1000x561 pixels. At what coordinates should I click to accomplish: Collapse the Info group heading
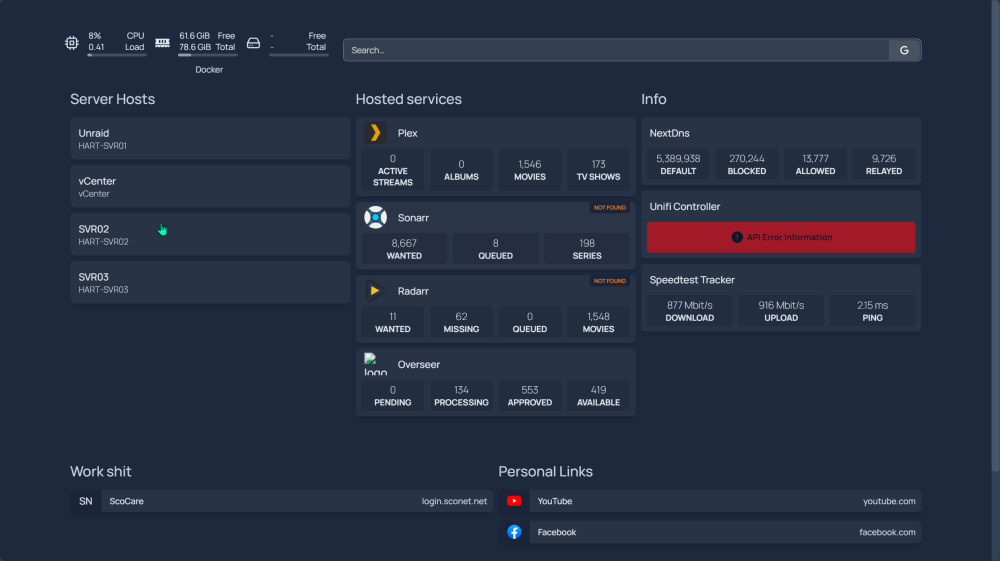(654, 99)
